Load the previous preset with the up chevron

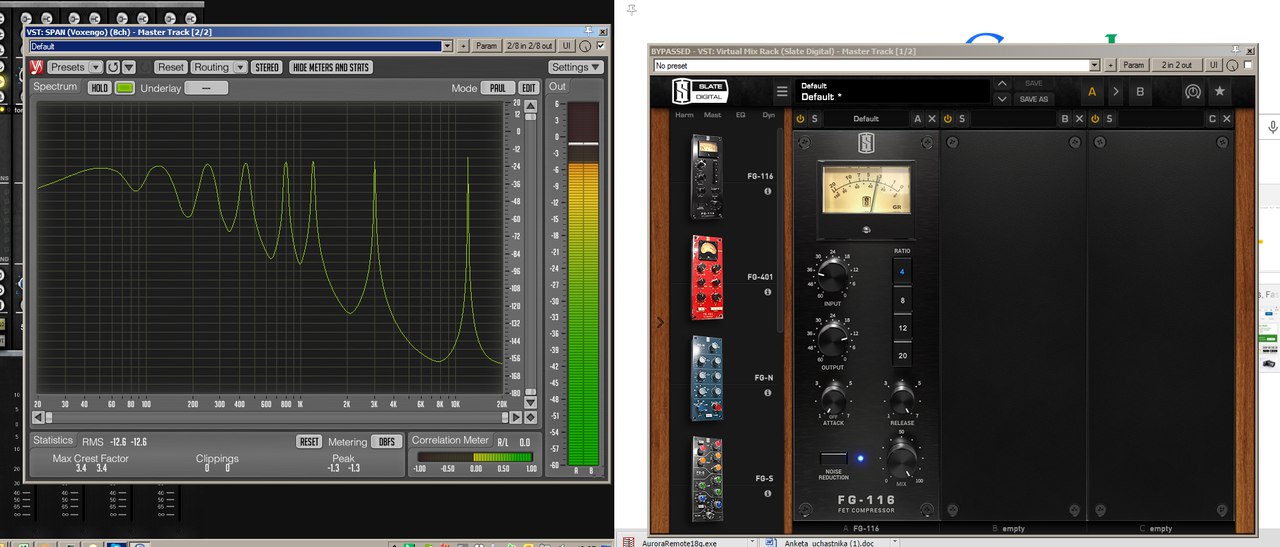1002,84
